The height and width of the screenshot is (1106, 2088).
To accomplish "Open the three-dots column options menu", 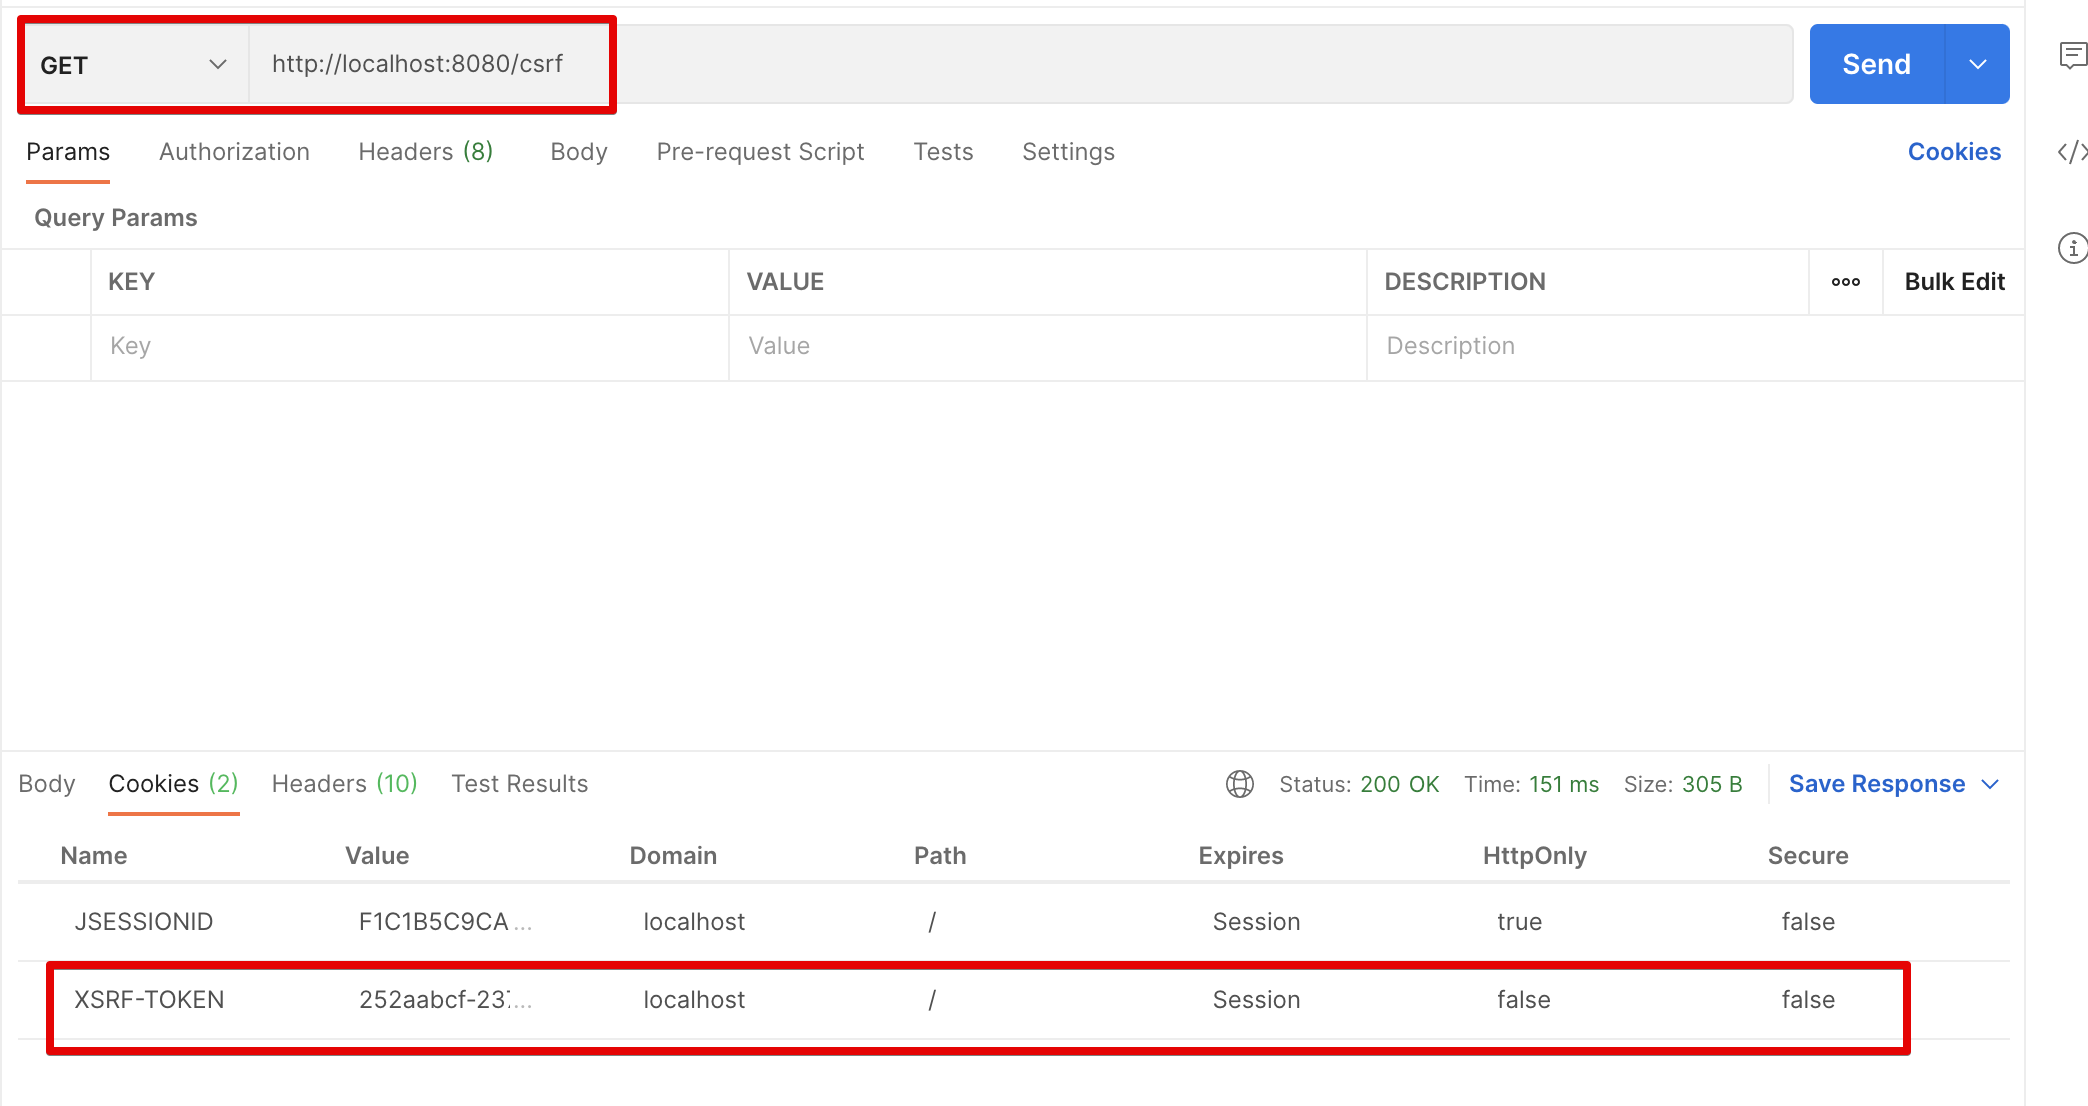I will point(1845,282).
